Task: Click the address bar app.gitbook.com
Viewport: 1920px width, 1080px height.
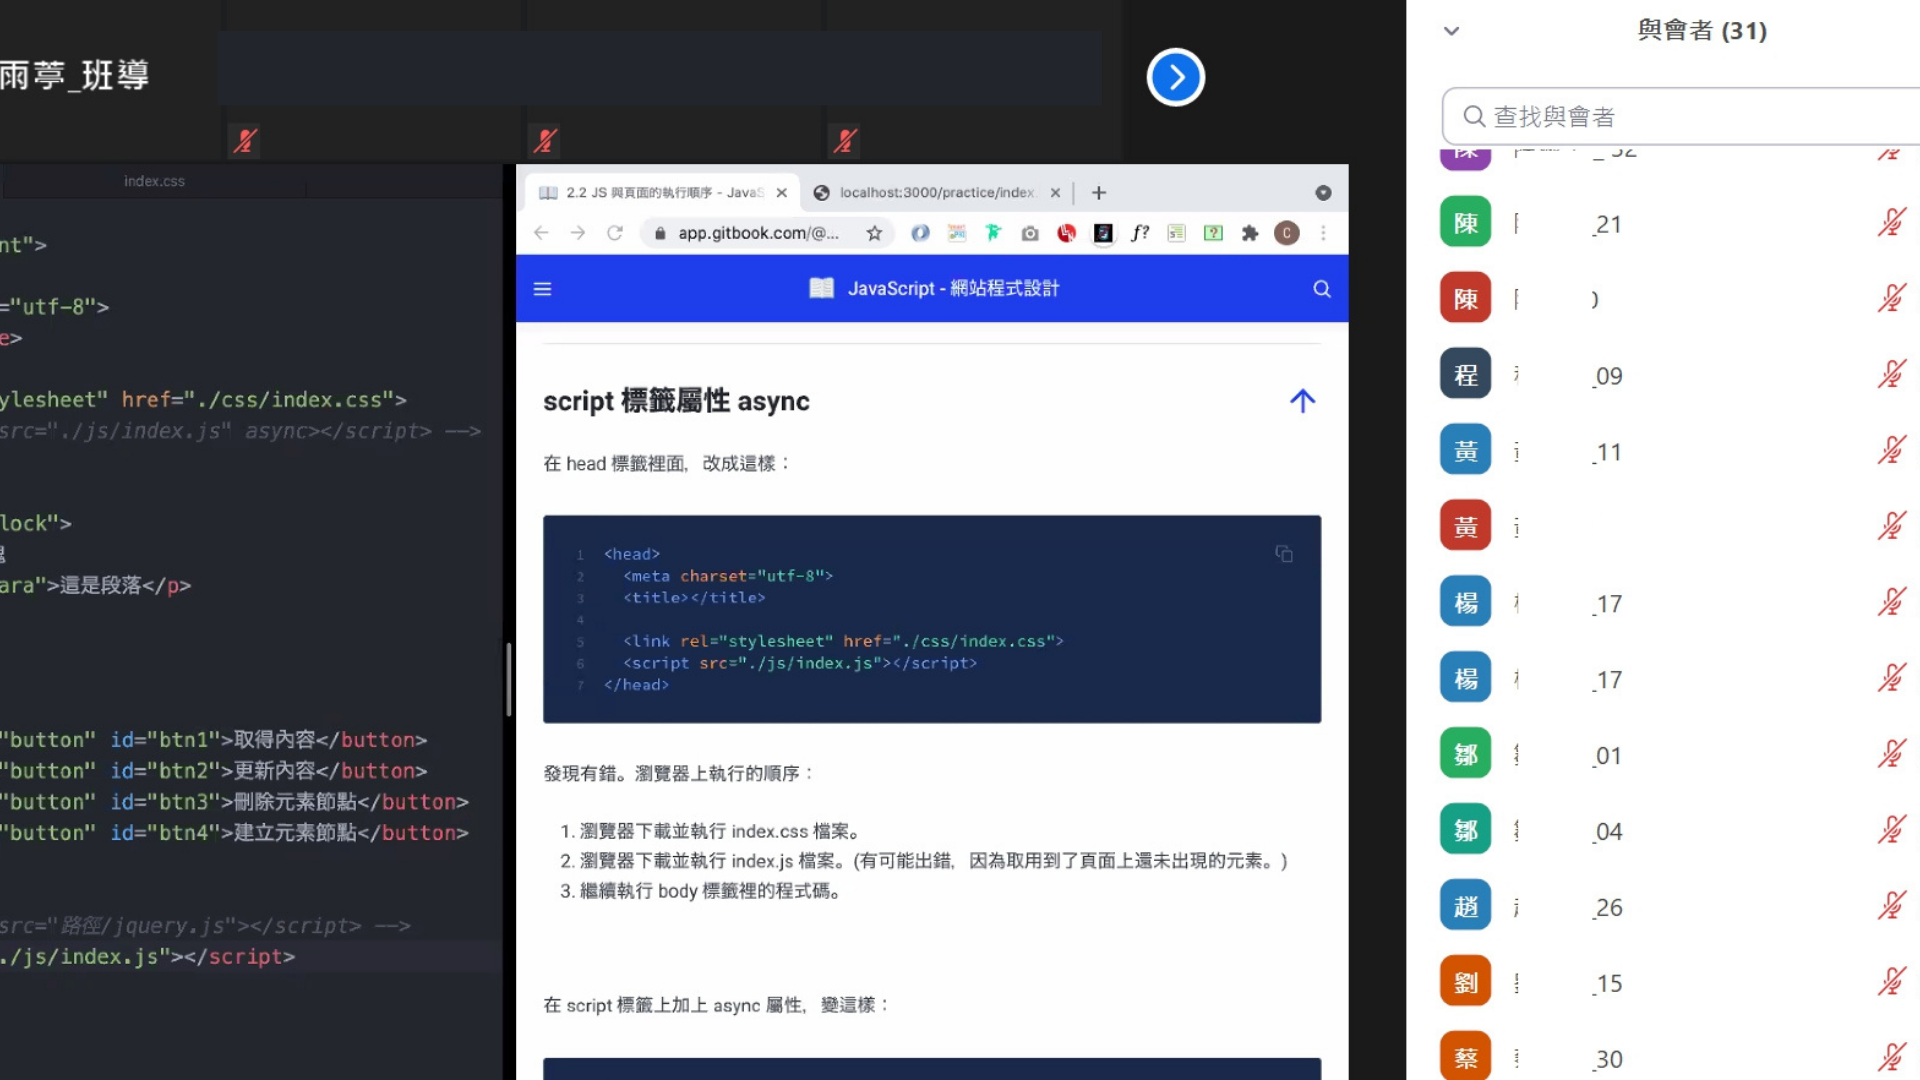Action: pos(758,233)
